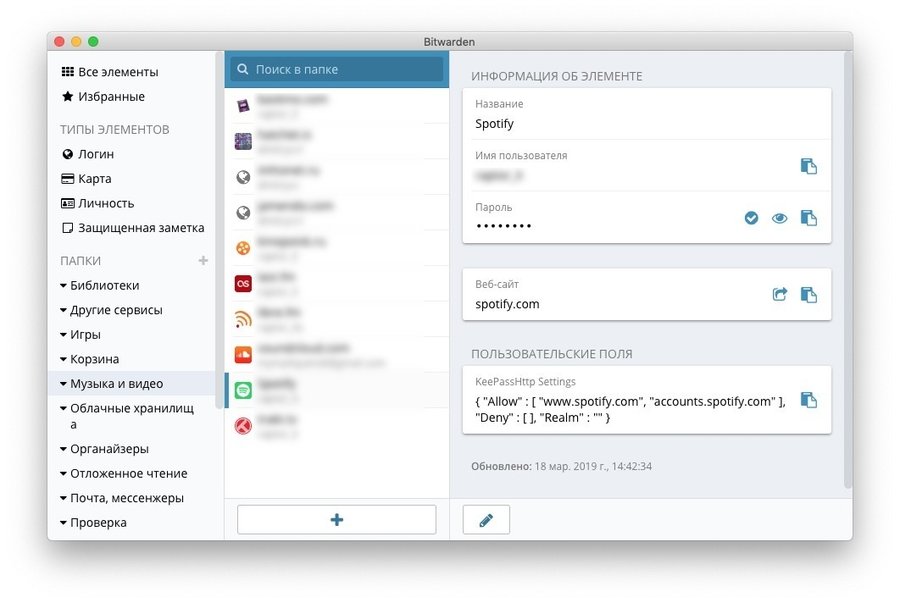900x603 pixels.
Task: Copy the Пароль value
Action: coord(809,218)
